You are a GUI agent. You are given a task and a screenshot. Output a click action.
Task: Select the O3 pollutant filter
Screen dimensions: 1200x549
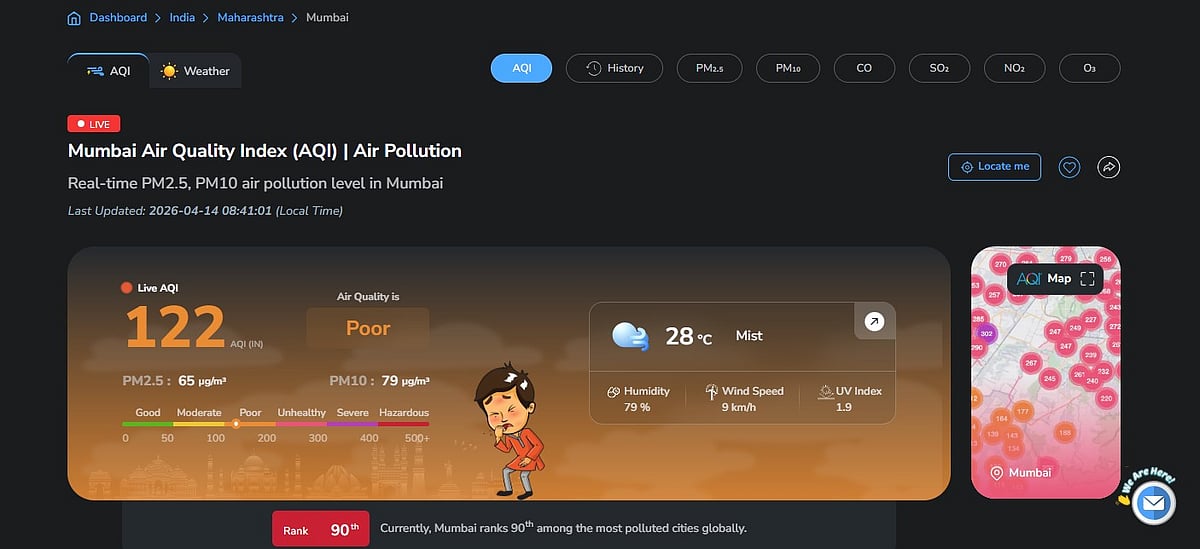tap(1089, 68)
